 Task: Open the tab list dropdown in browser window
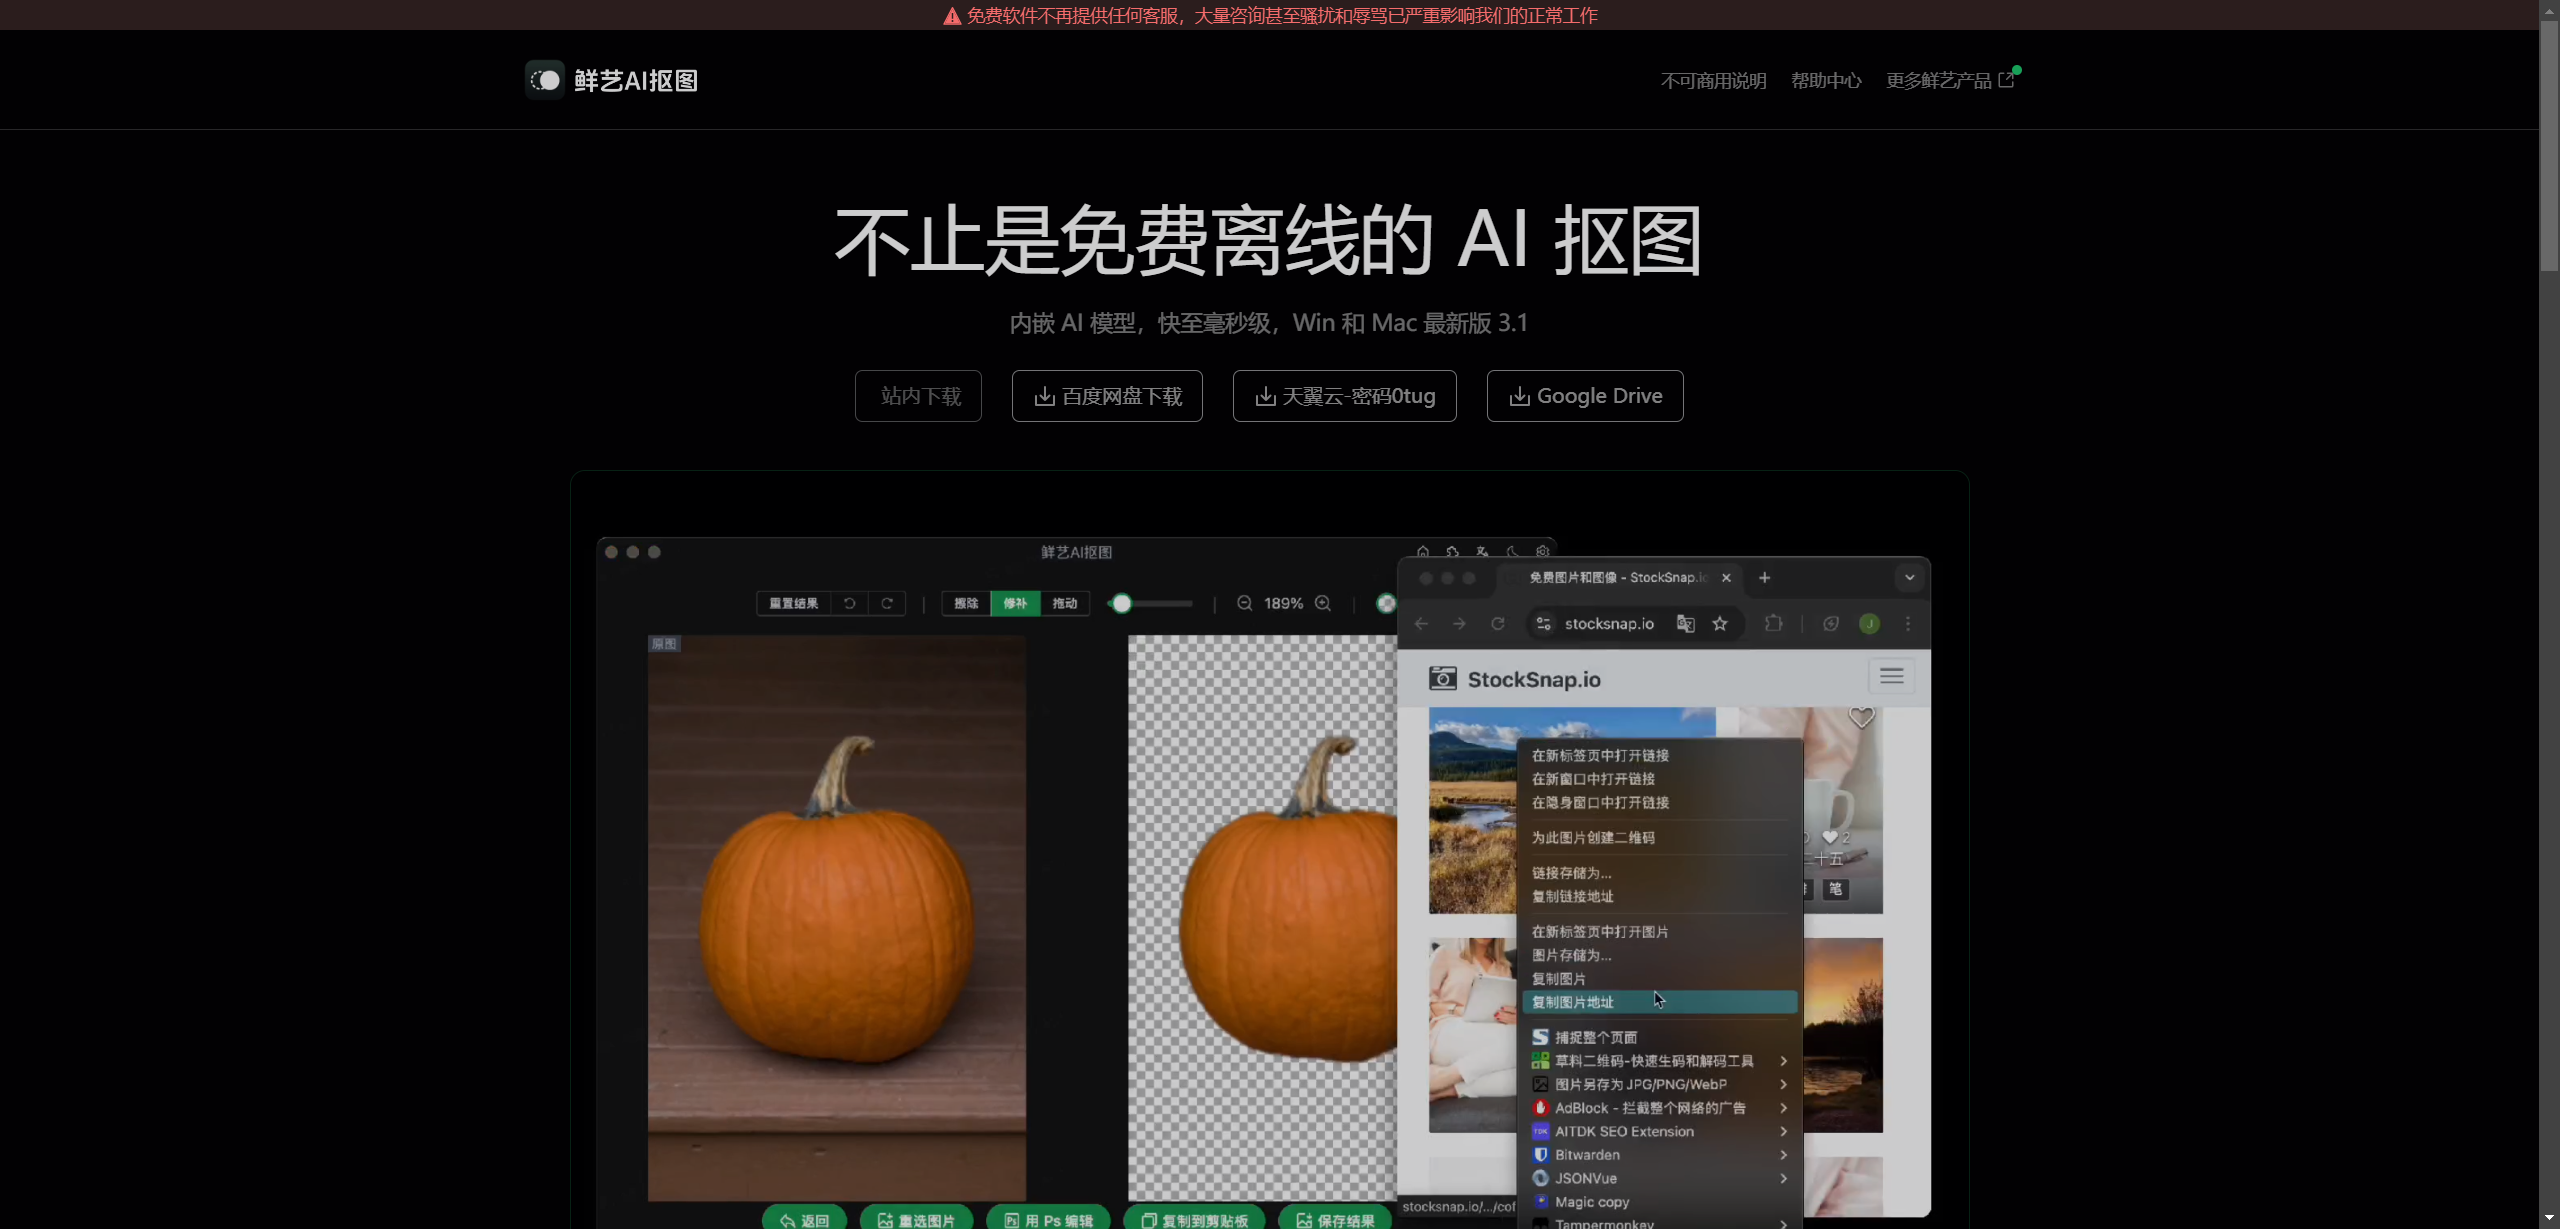coord(1909,578)
